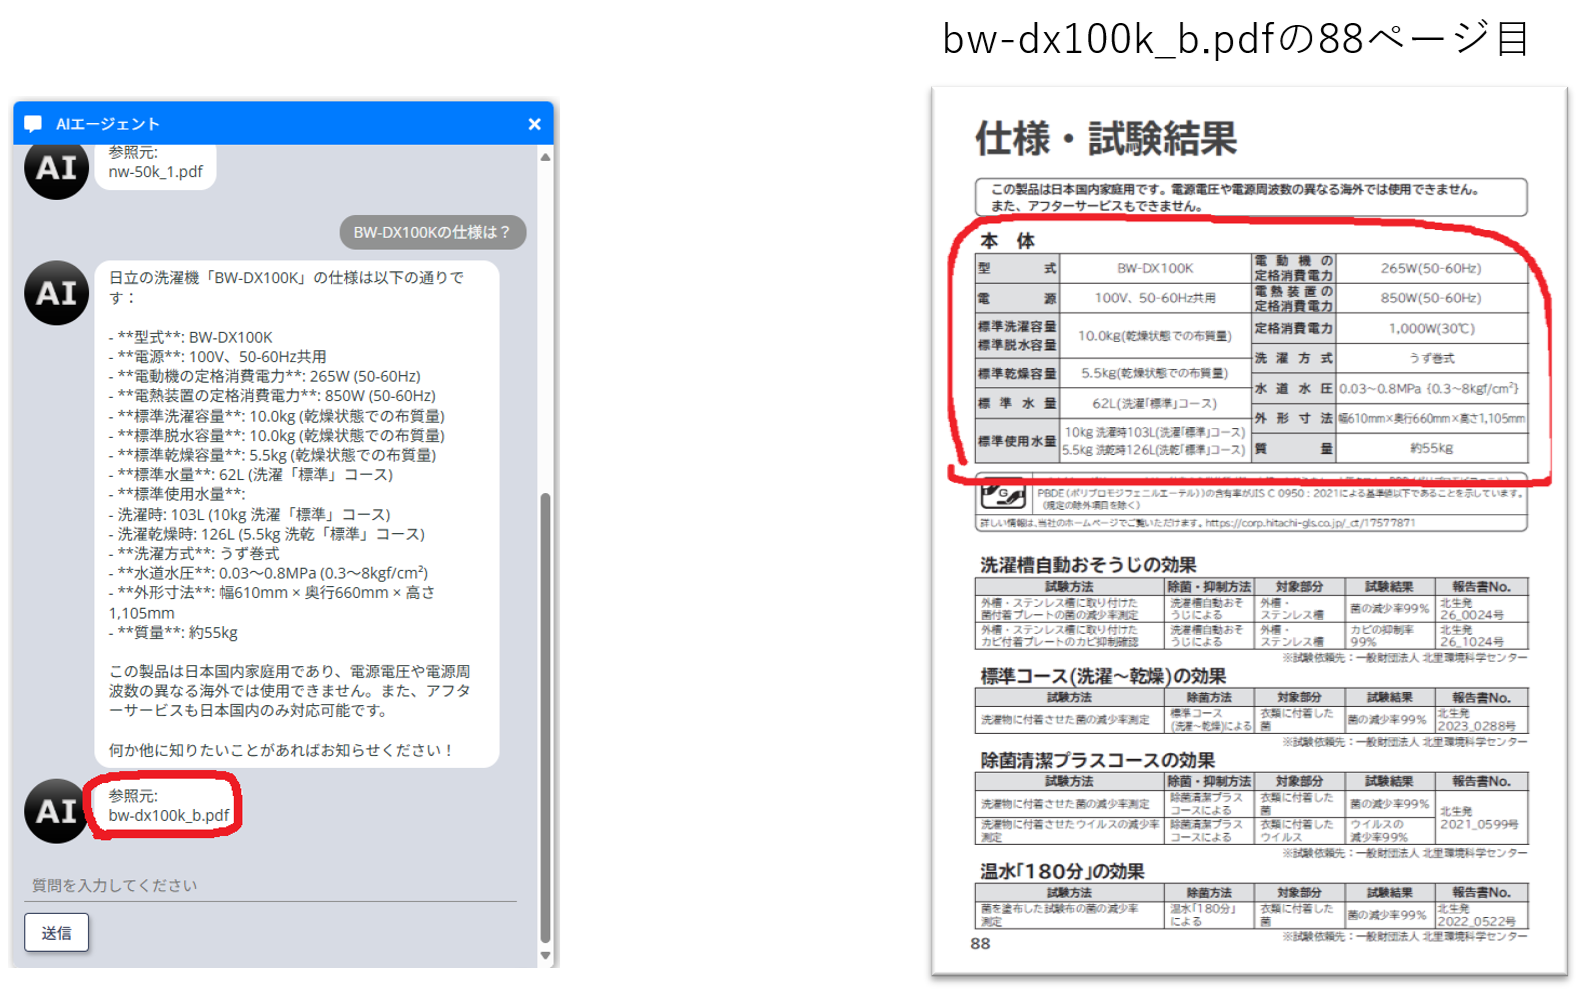
Task: Click the bw-dx100k_b.pdfの88ページ目 caption
Action: tap(1236, 38)
